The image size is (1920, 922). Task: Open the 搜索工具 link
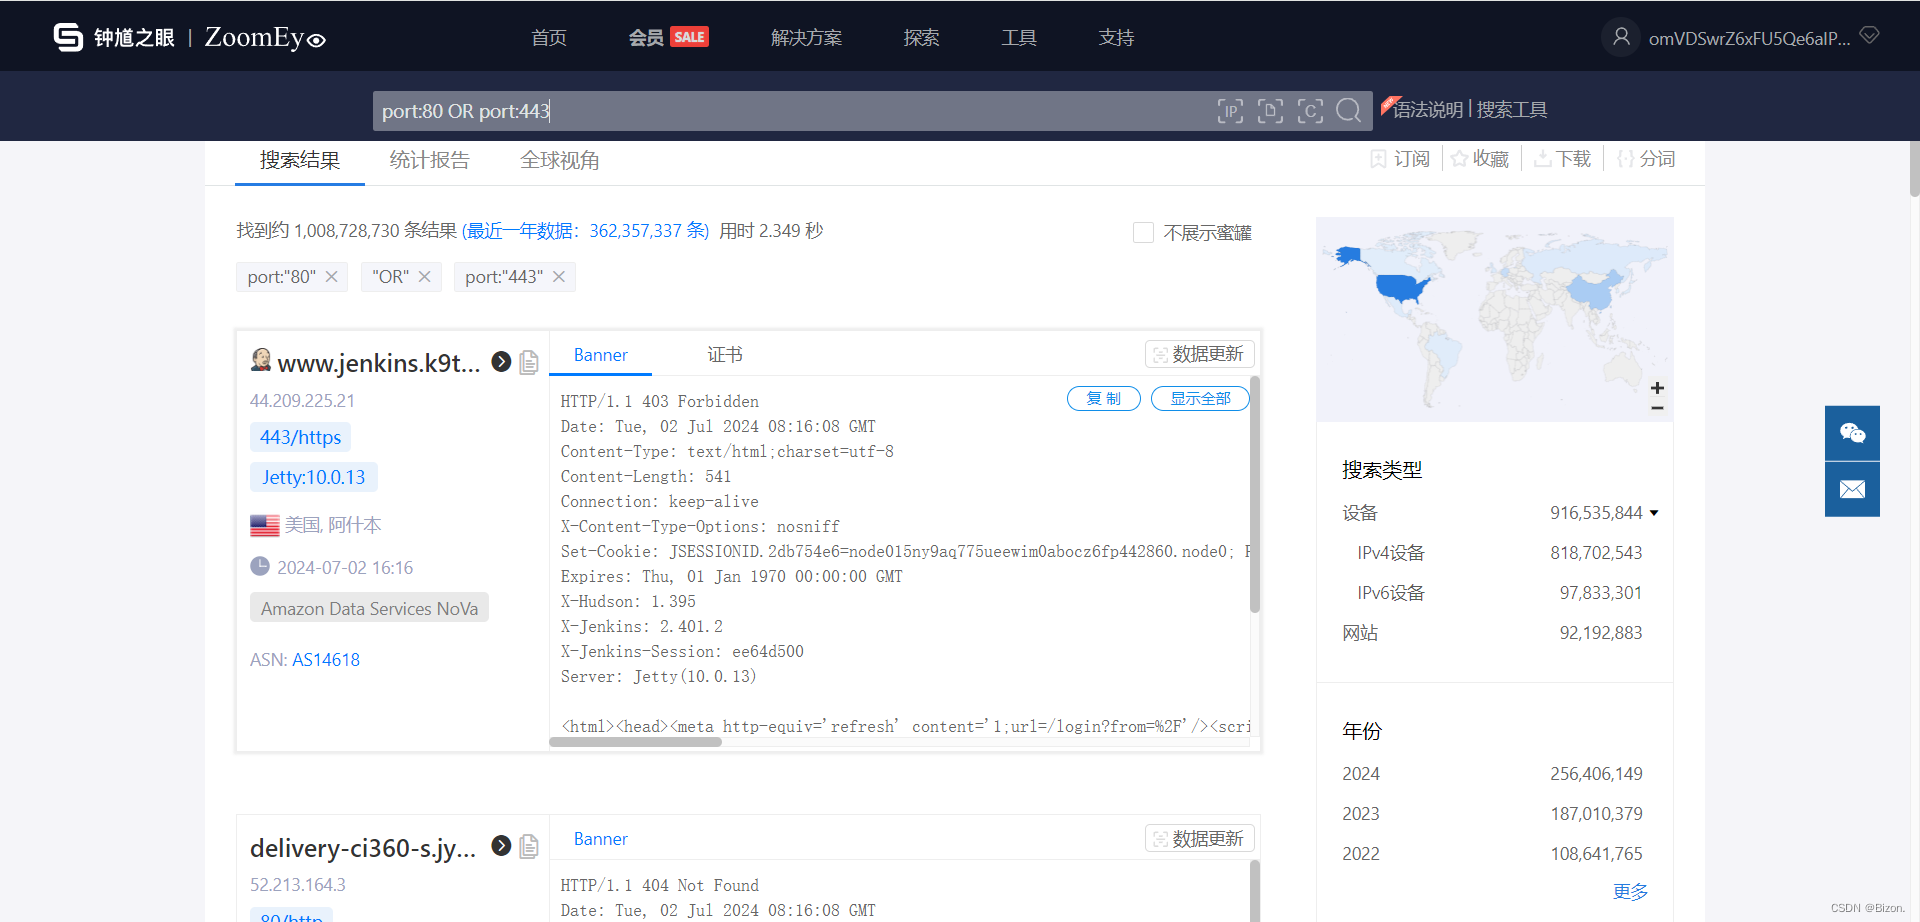pyautogui.click(x=1512, y=109)
